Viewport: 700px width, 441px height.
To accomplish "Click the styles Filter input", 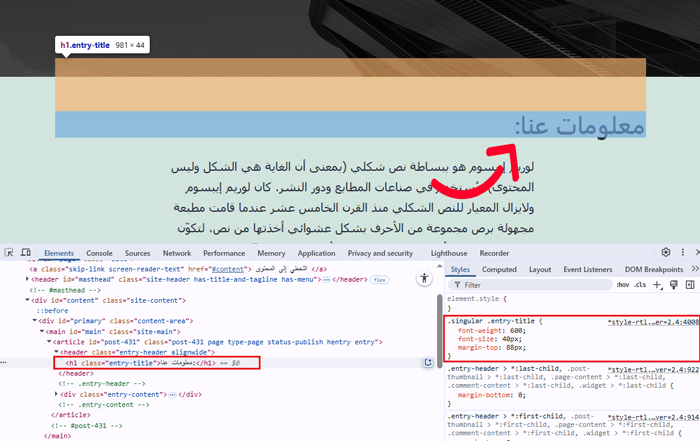I will [531, 285].
